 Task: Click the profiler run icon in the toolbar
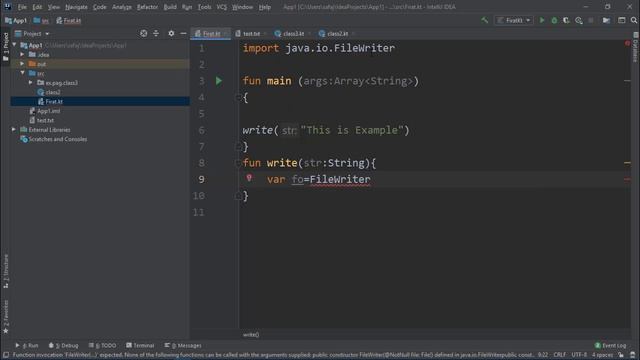point(579,20)
